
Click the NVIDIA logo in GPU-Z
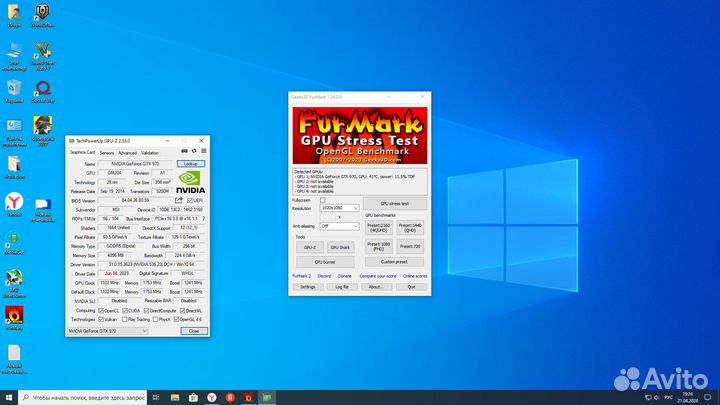(x=190, y=183)
